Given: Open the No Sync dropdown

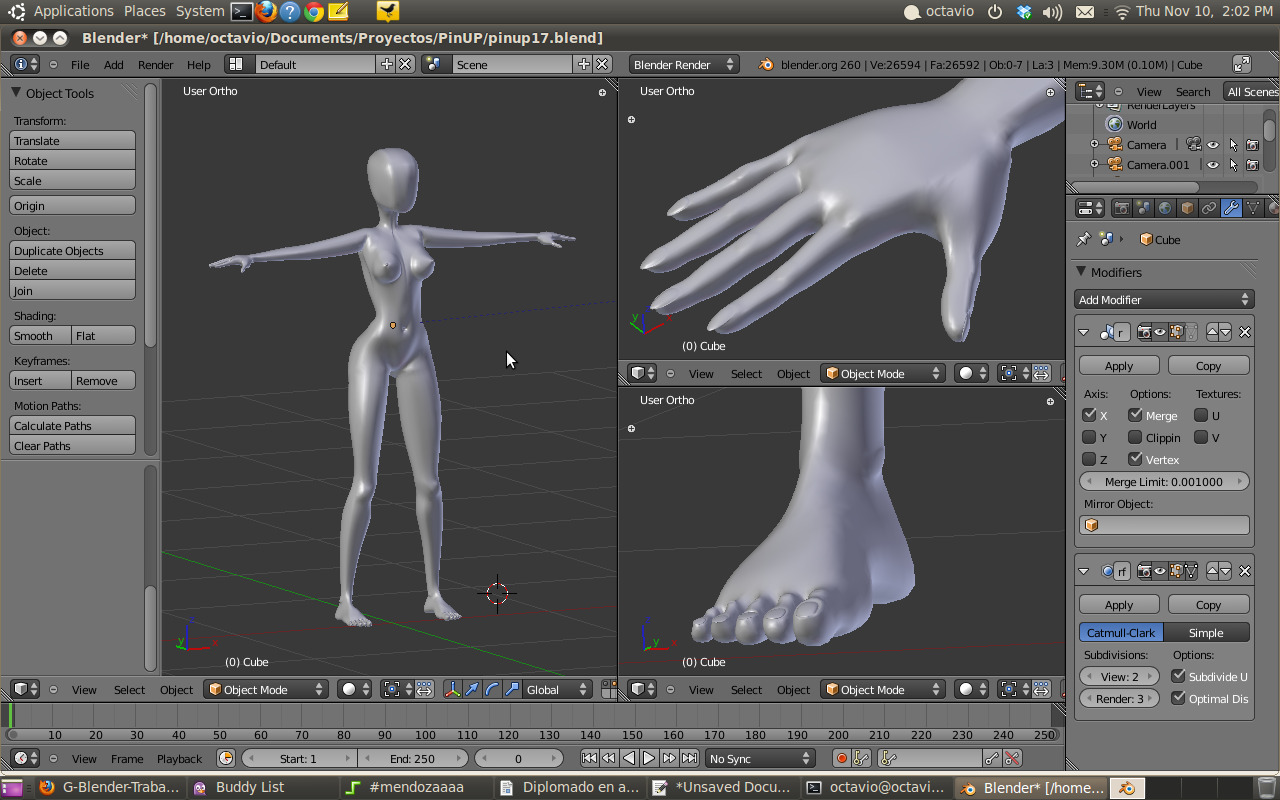Looking at the screenshot, I should pos(760,758).
